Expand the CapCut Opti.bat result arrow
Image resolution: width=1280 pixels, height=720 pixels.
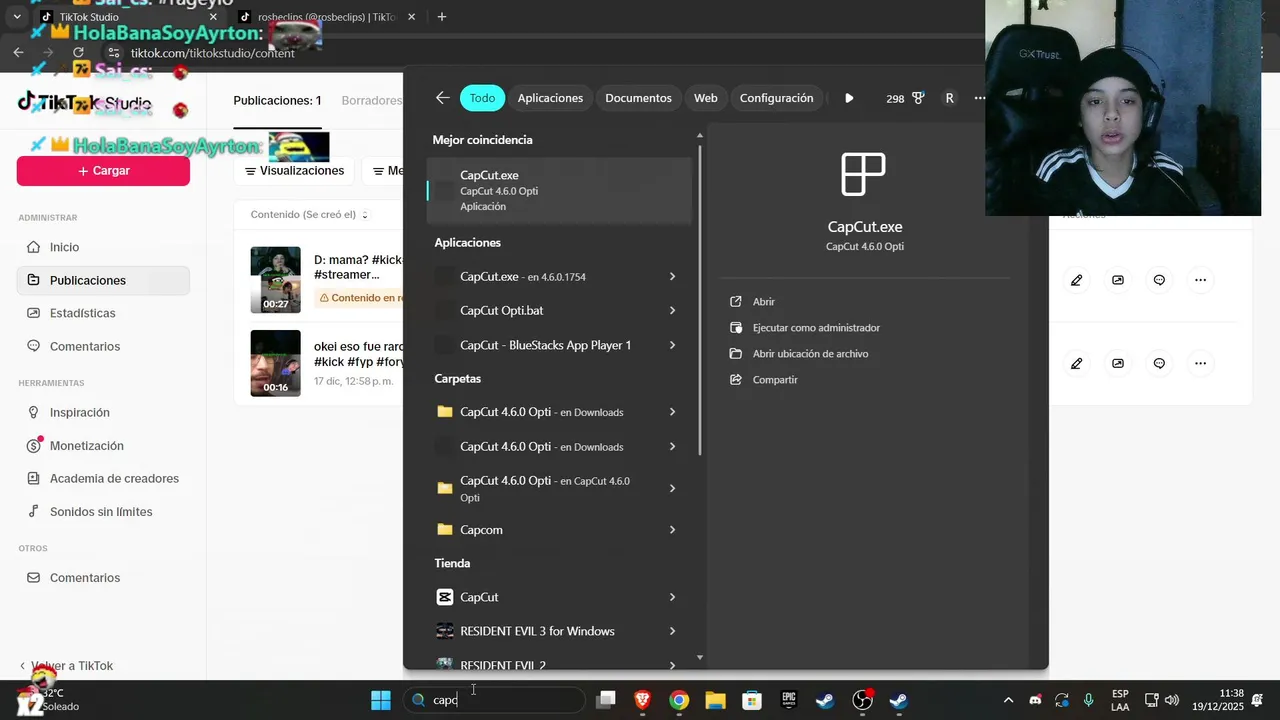(x=672, y=310)
